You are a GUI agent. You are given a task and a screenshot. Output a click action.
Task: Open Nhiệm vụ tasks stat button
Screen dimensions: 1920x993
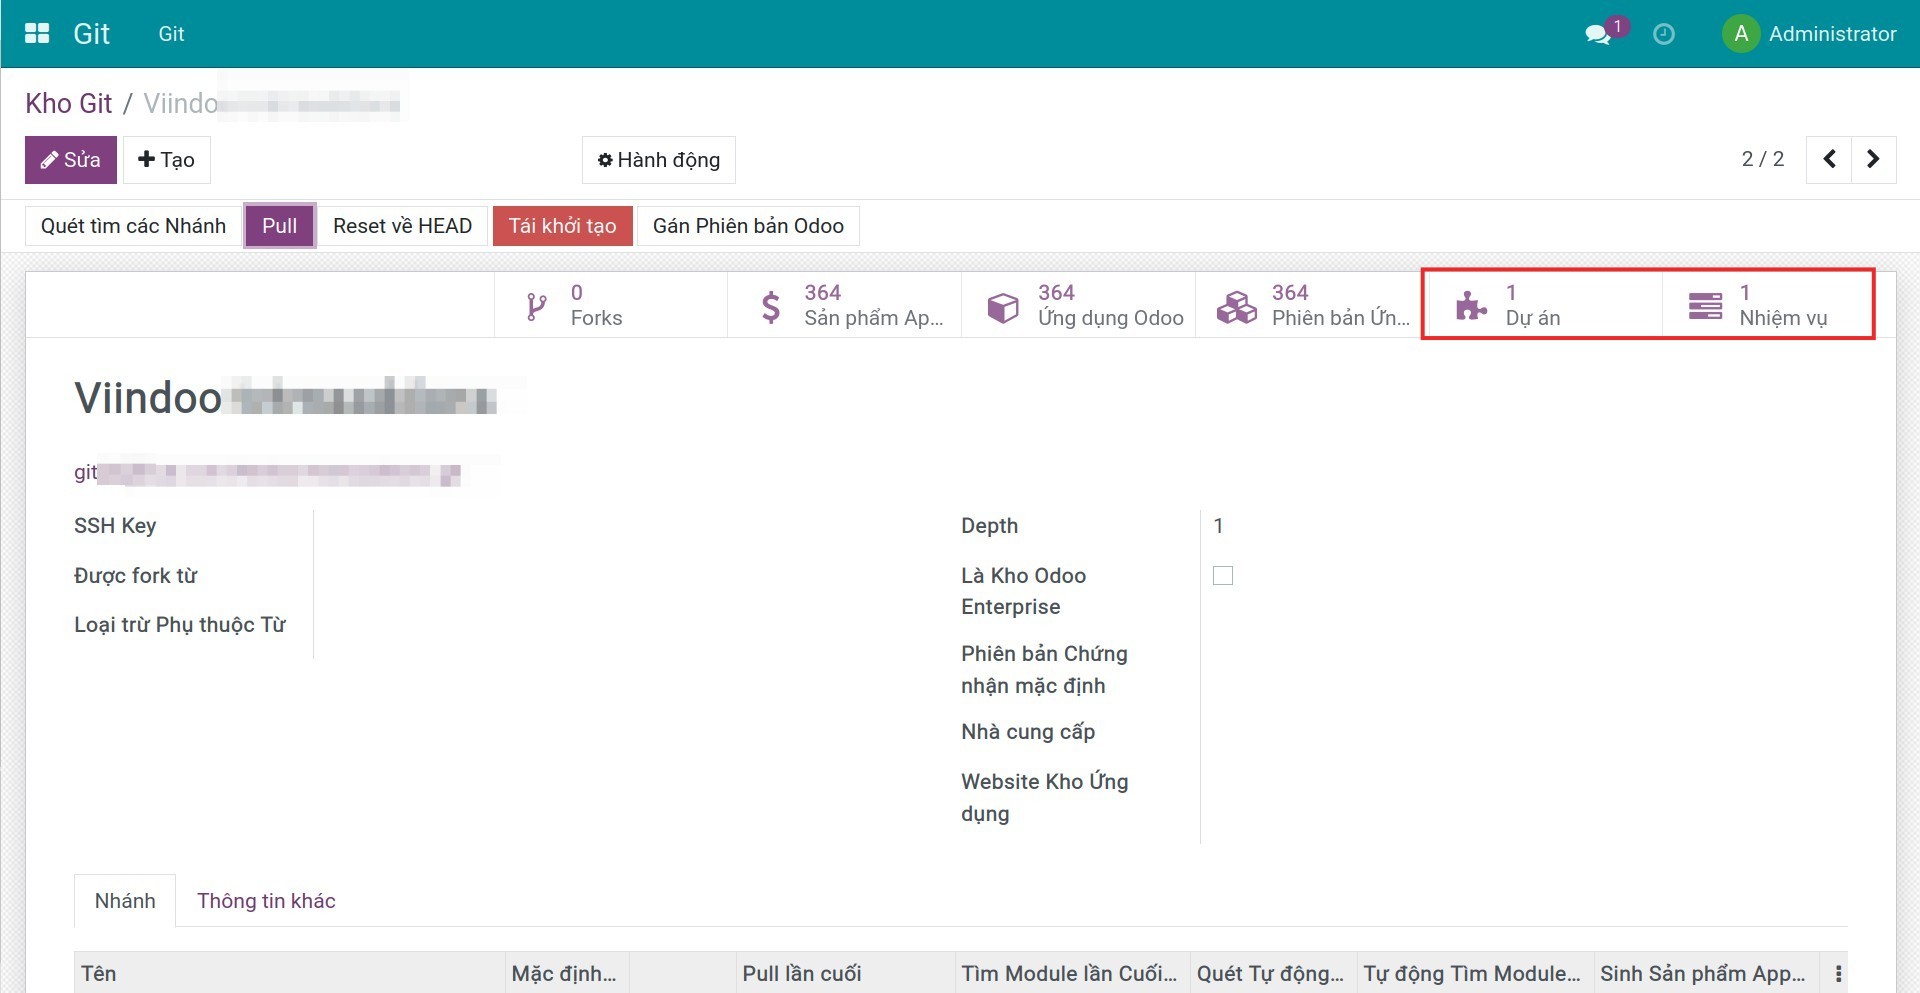1770,305
